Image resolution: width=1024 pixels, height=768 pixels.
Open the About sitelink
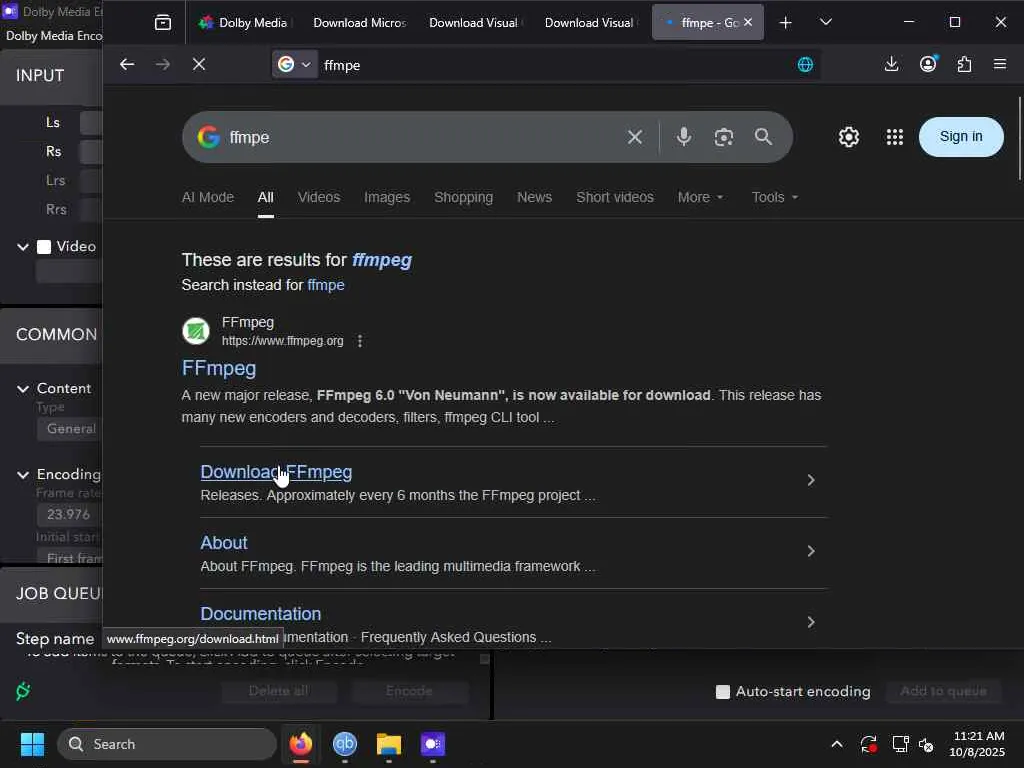[x=224, y=543]
